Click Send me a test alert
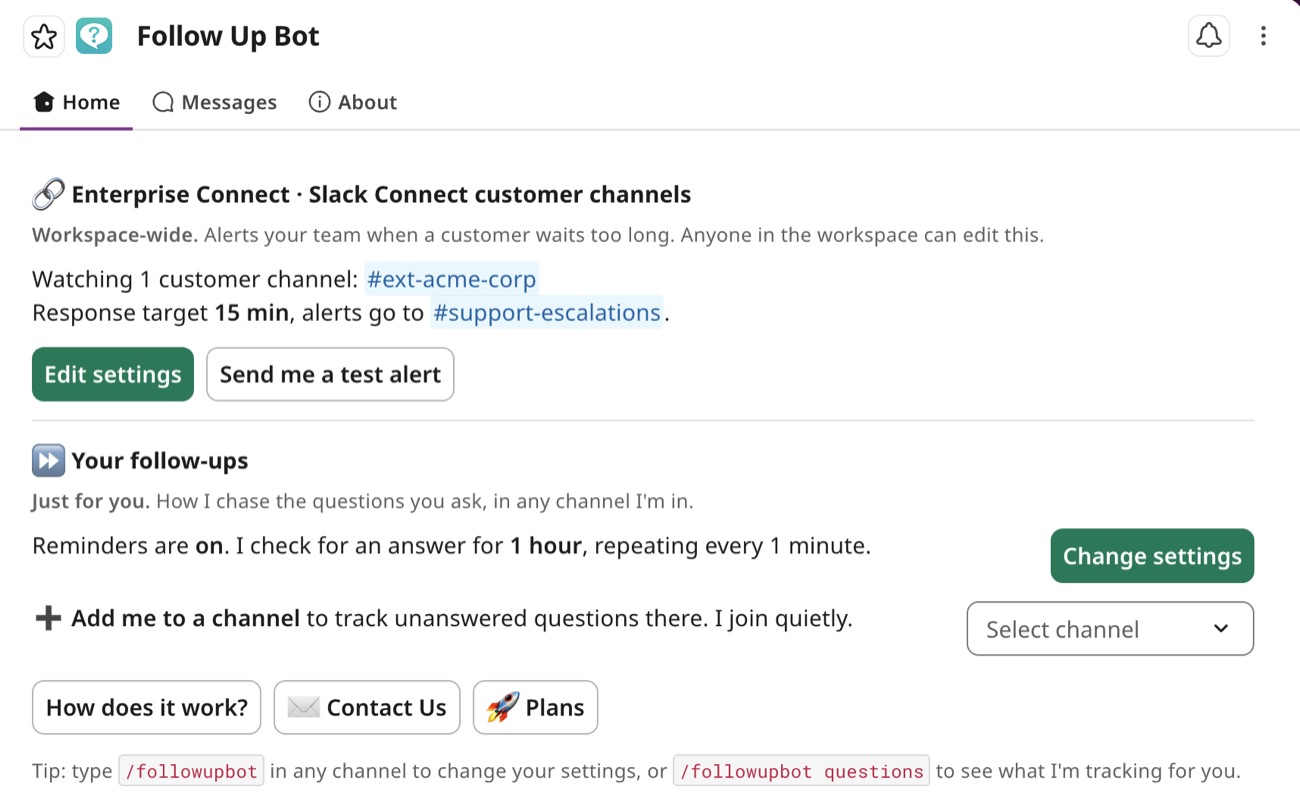 330,374
